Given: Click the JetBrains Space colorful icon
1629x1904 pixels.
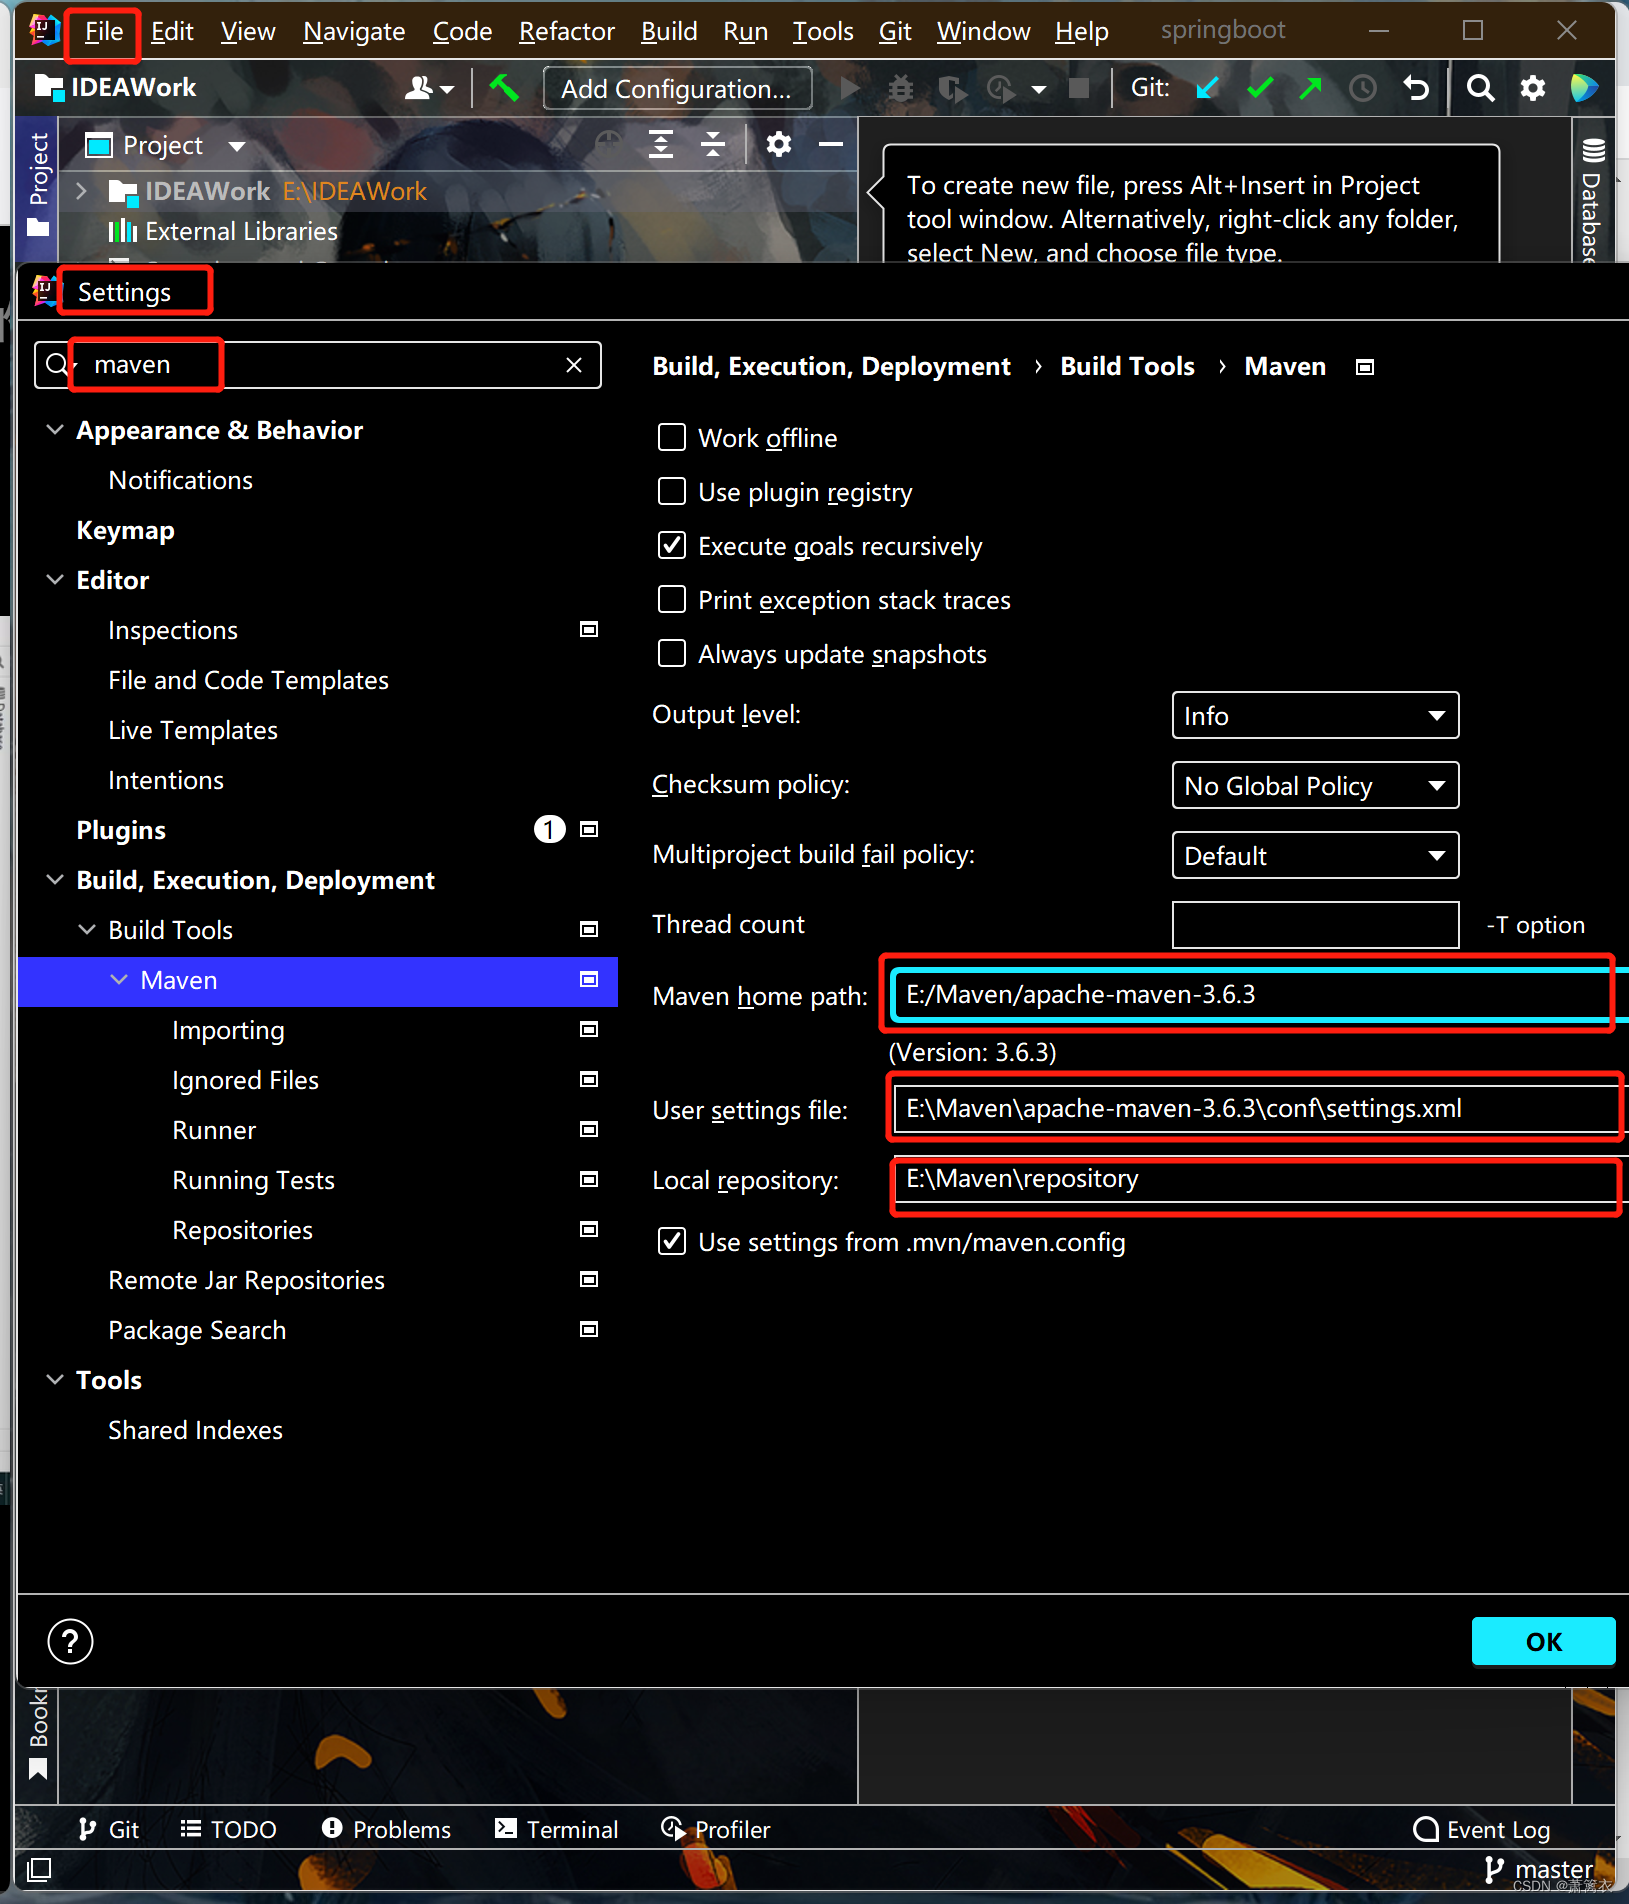Looking at the screenshot, I should [1584, 88].
